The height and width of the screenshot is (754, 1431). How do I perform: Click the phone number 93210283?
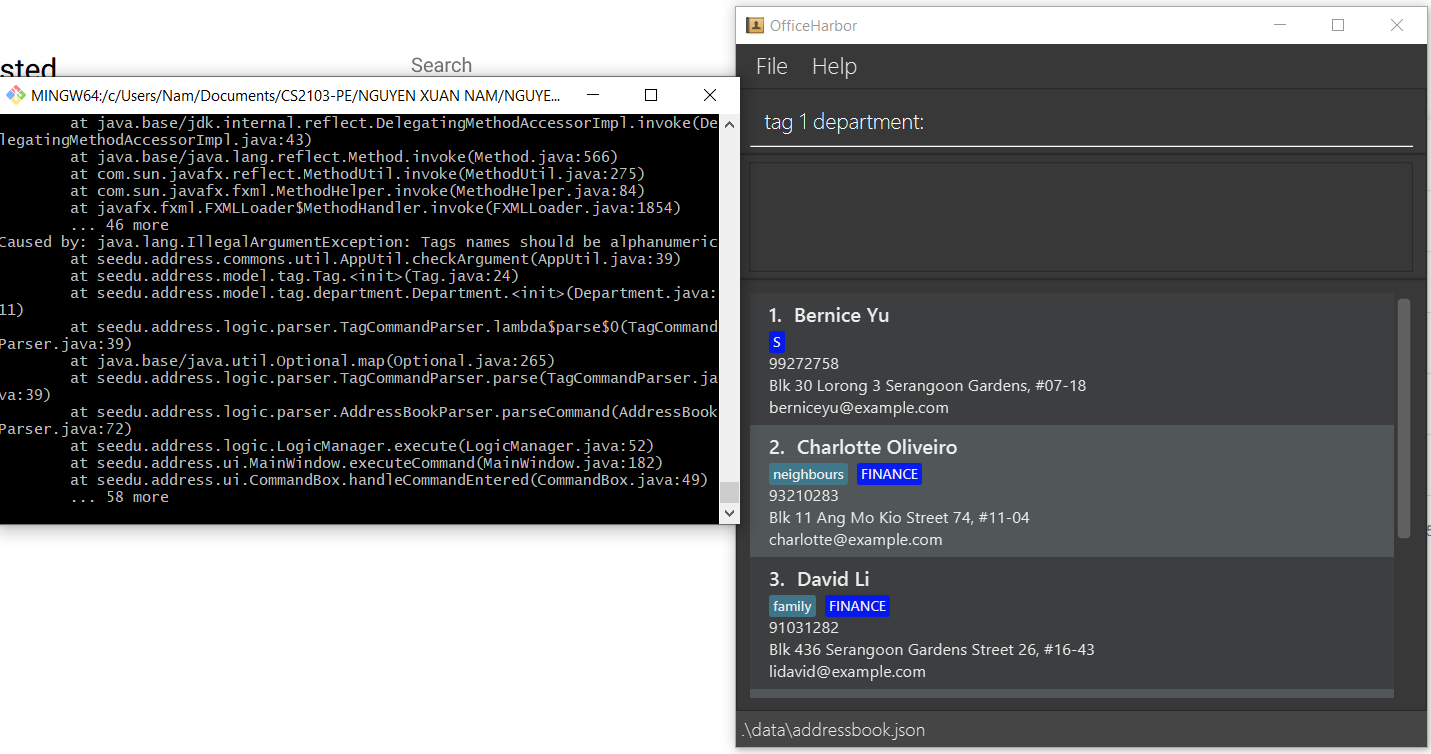coord(804,495)
